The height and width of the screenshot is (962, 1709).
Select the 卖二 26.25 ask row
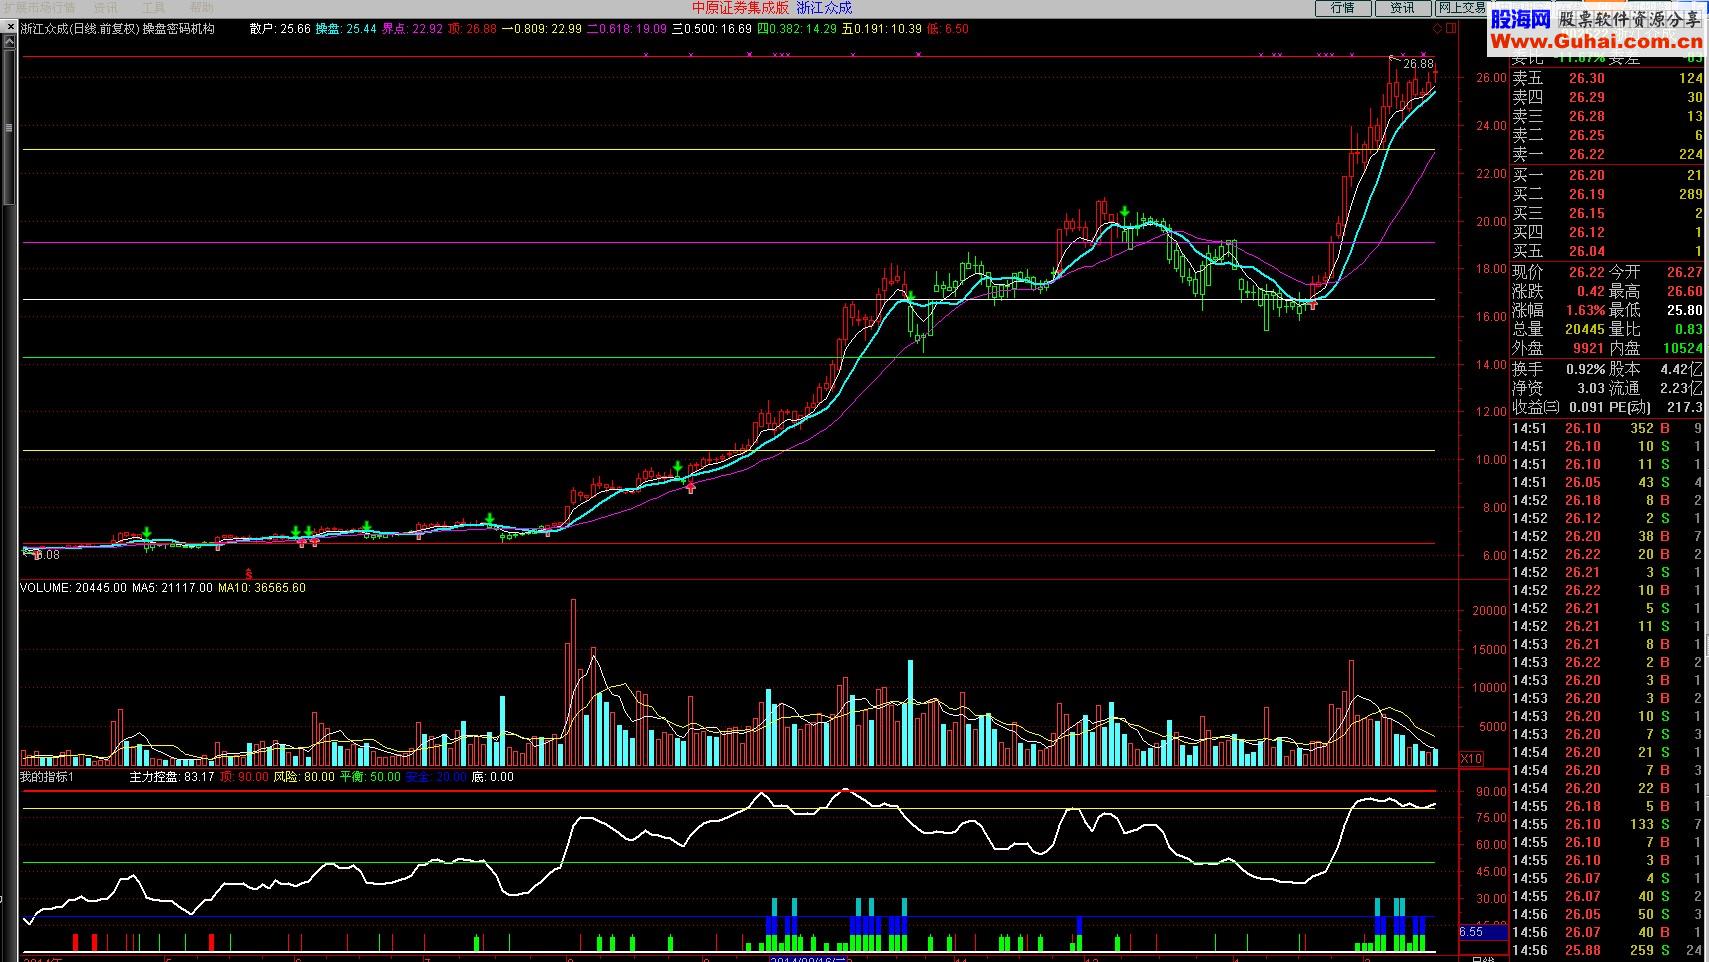[1607, 135]
